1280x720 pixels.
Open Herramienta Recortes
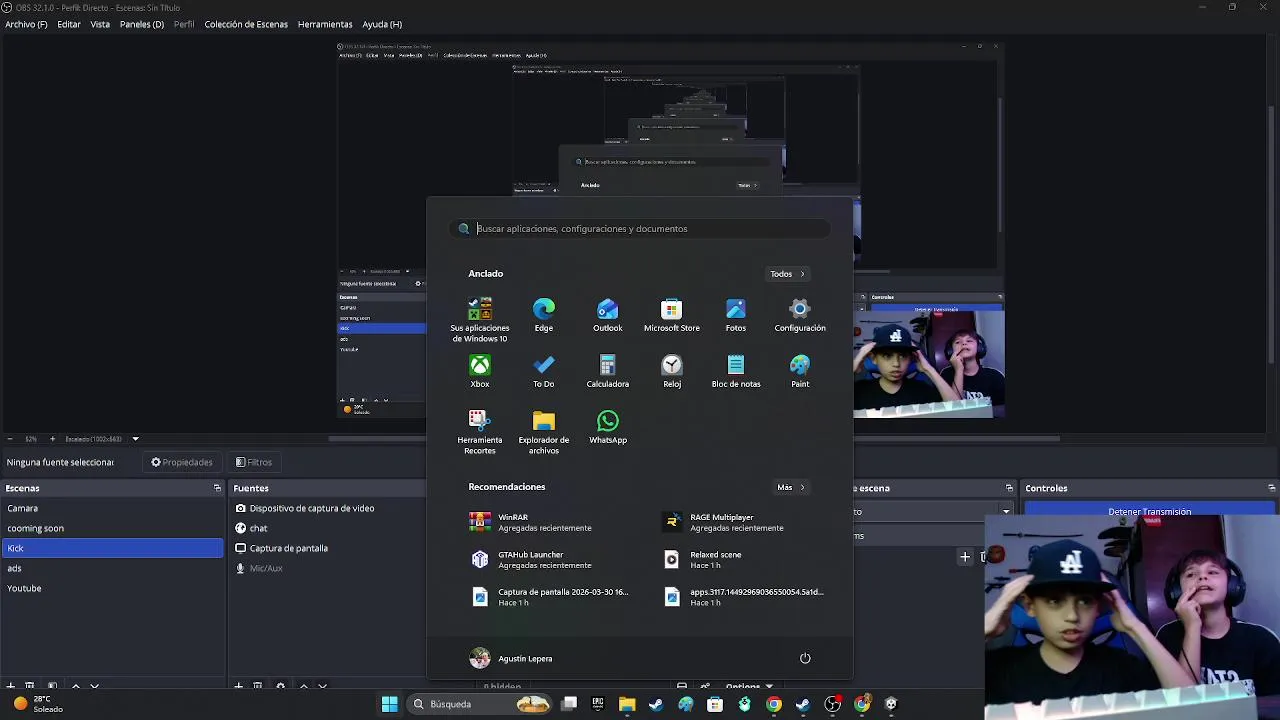point(480,432)
